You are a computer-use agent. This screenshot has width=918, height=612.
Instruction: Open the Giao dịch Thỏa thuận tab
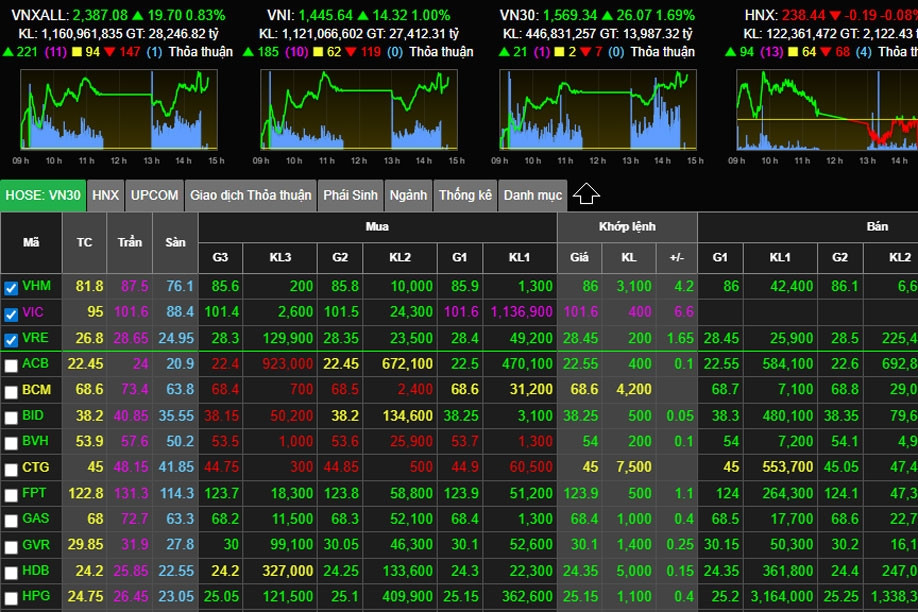[251, 196]
